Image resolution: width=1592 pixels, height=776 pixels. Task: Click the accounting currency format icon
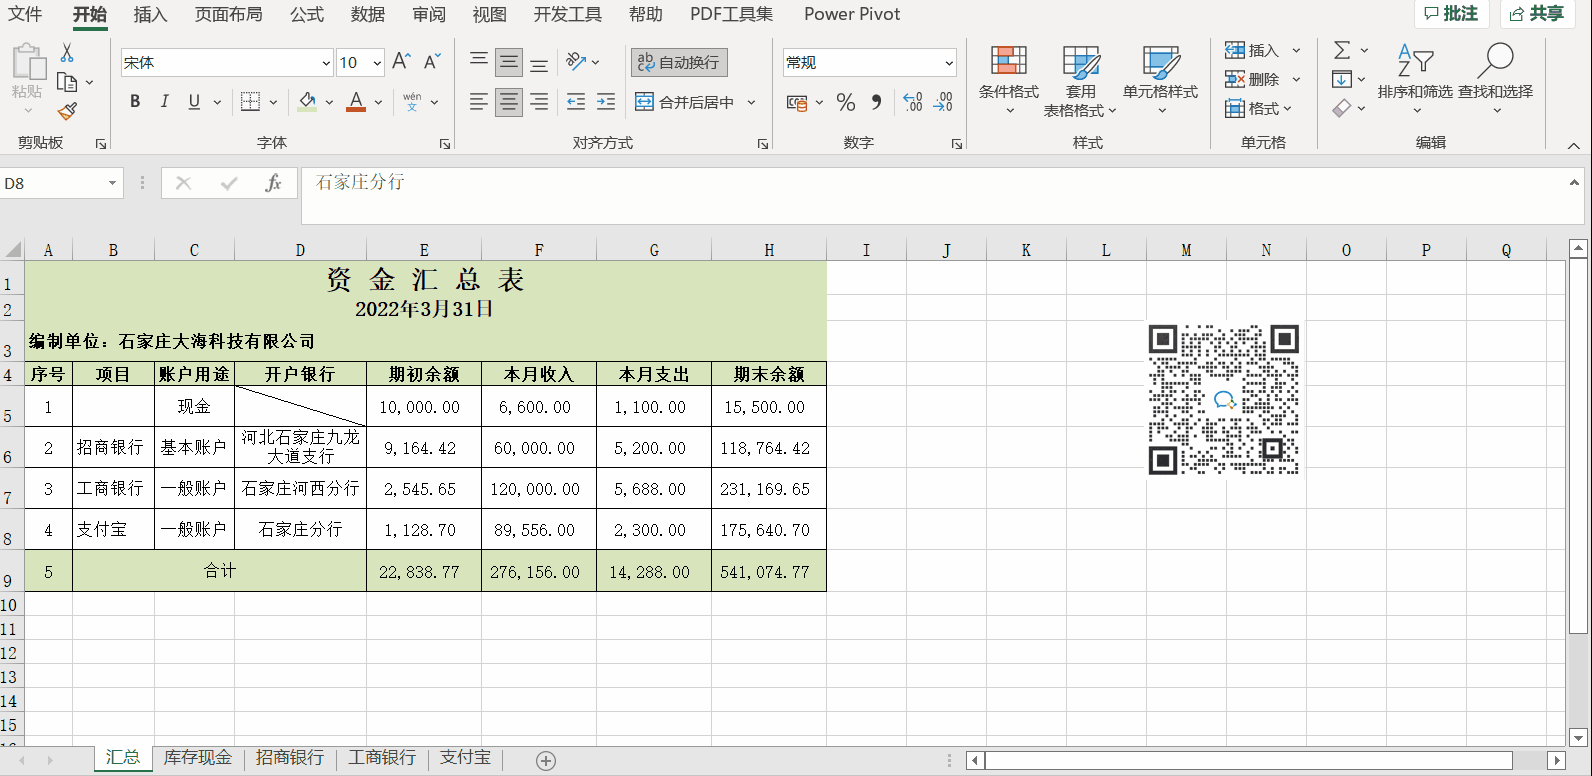coord(797,102)
